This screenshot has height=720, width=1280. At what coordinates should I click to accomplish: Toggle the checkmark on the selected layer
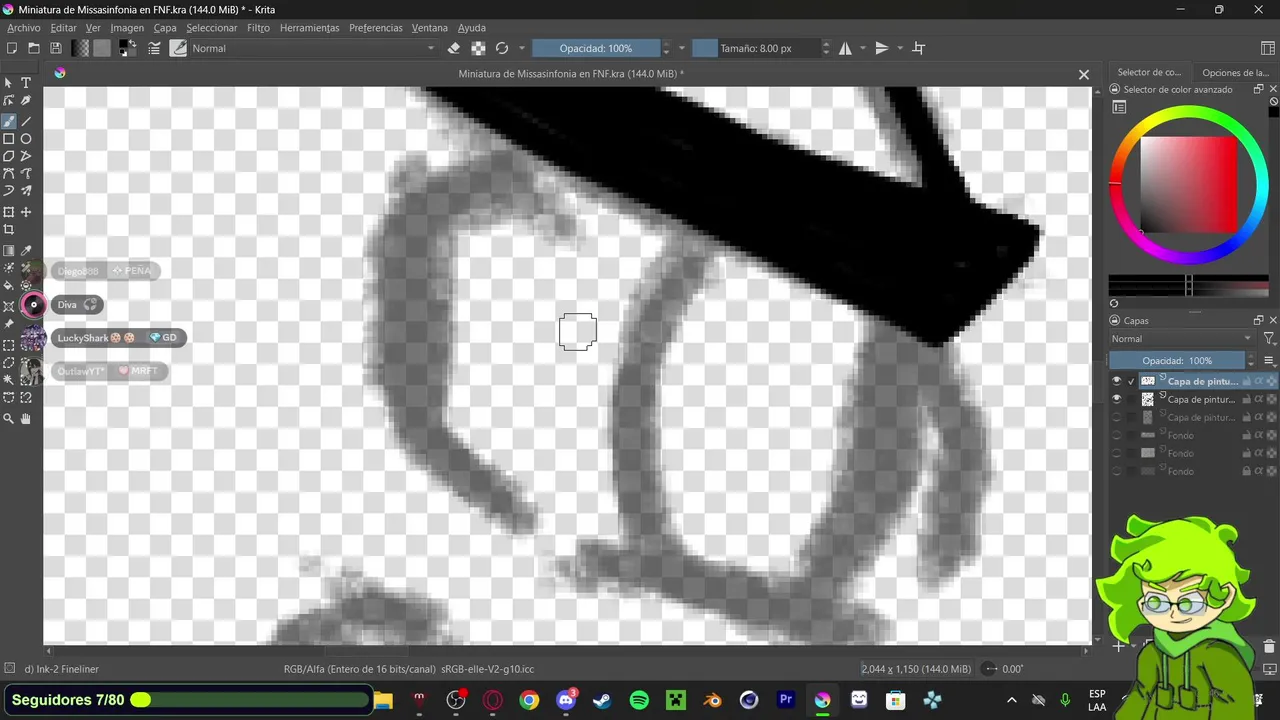tap(1131, 381)
